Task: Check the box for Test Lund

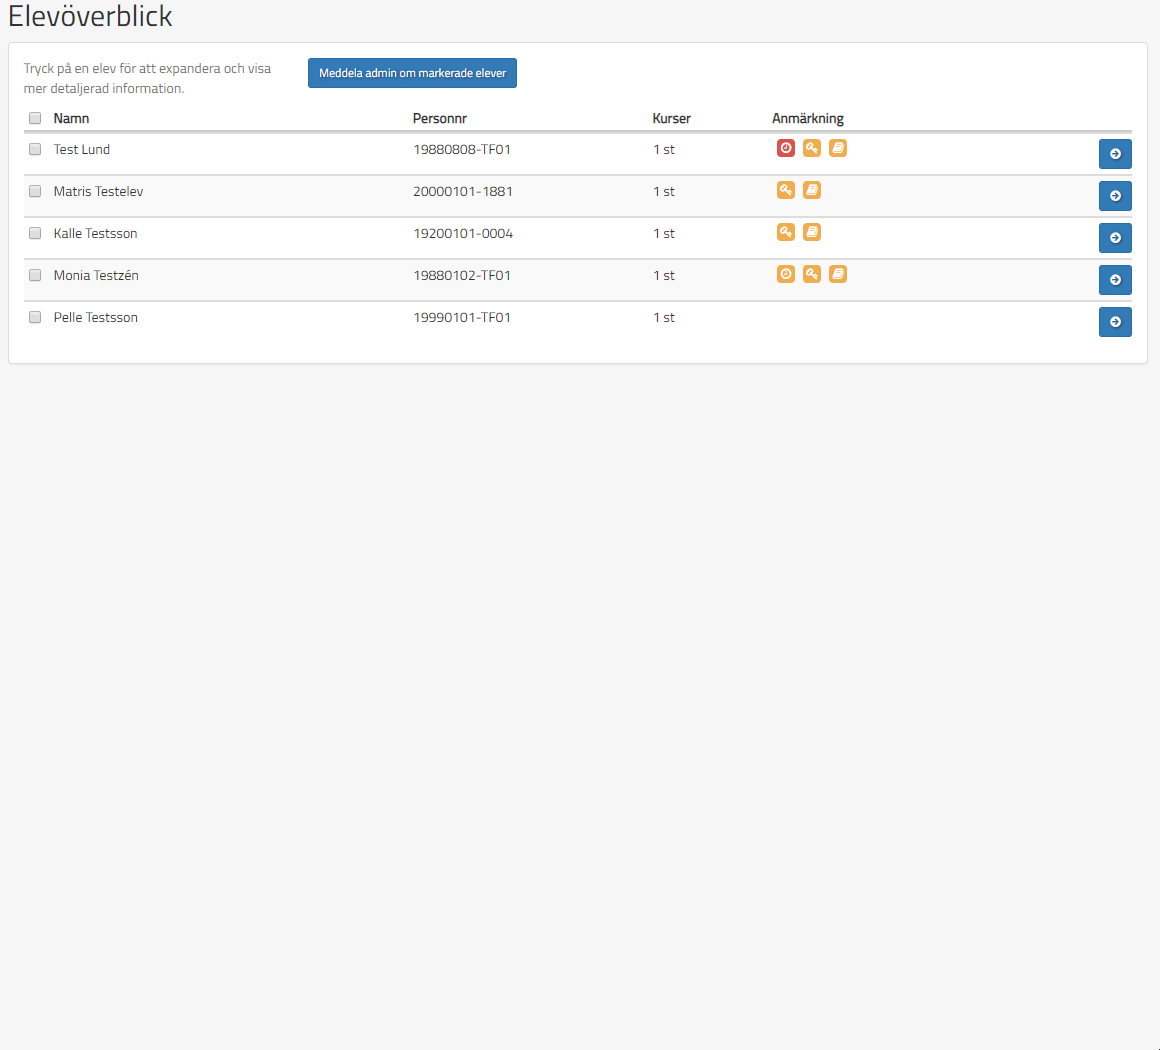Action: point(35,149)
